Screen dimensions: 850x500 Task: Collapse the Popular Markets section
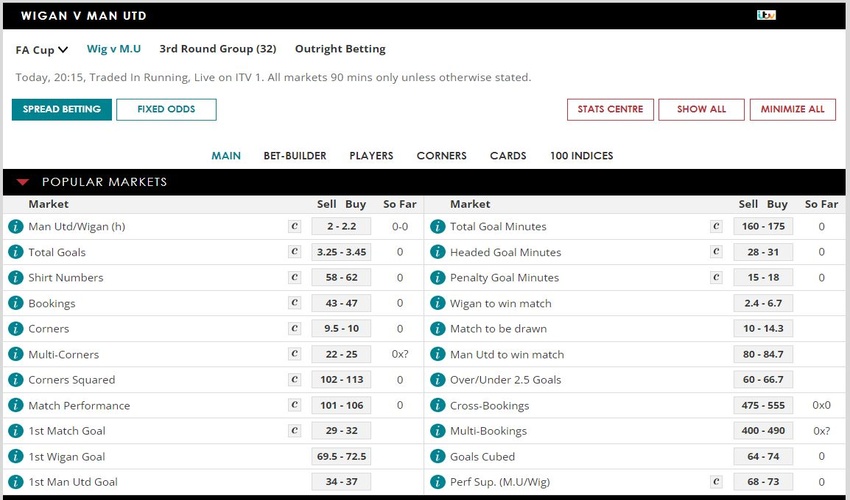(22, 182)
